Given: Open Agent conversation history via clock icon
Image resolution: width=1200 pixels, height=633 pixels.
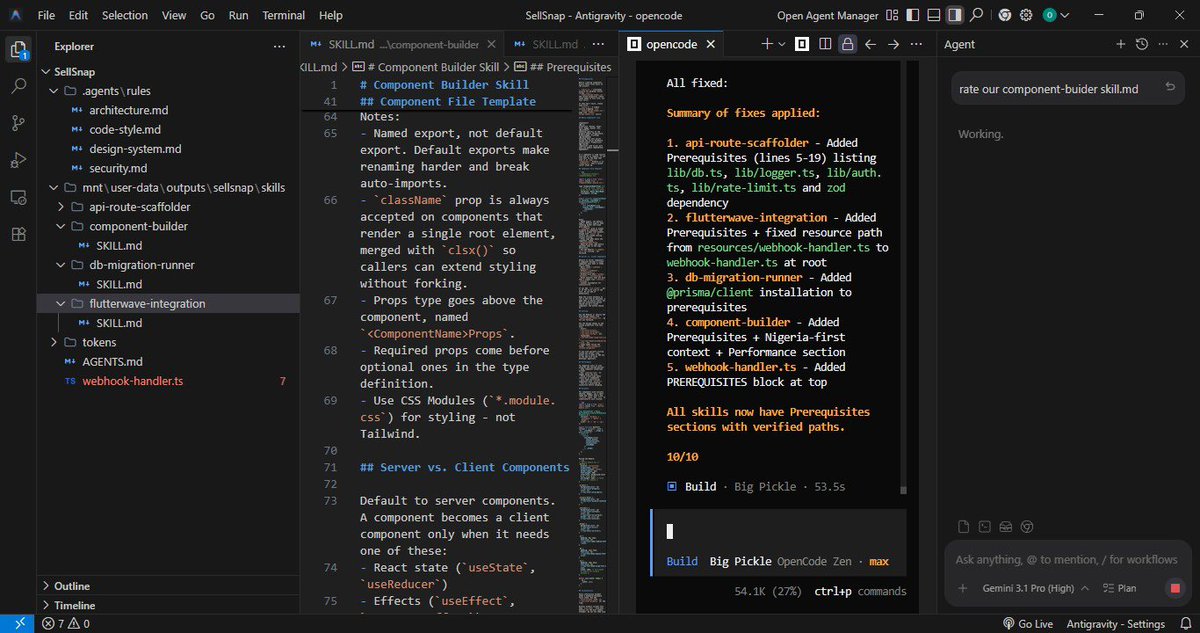Looking at the screenshot, I should coord(1142,44).
